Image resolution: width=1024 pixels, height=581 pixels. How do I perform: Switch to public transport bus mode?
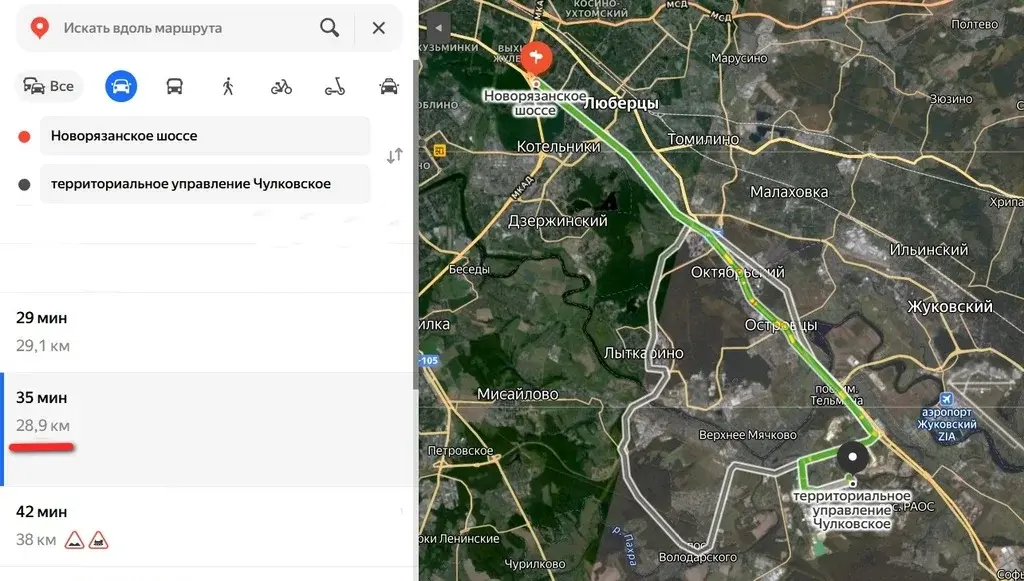pyautogui.click(x=174, y=86)
